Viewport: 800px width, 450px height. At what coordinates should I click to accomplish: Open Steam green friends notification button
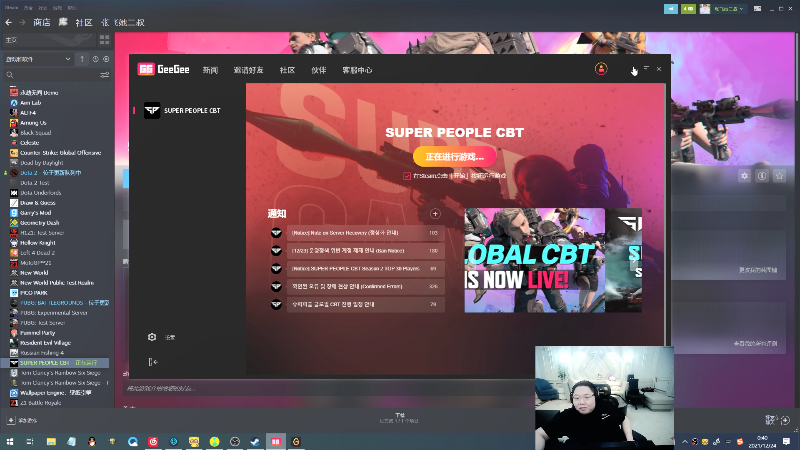pos(688,9)
